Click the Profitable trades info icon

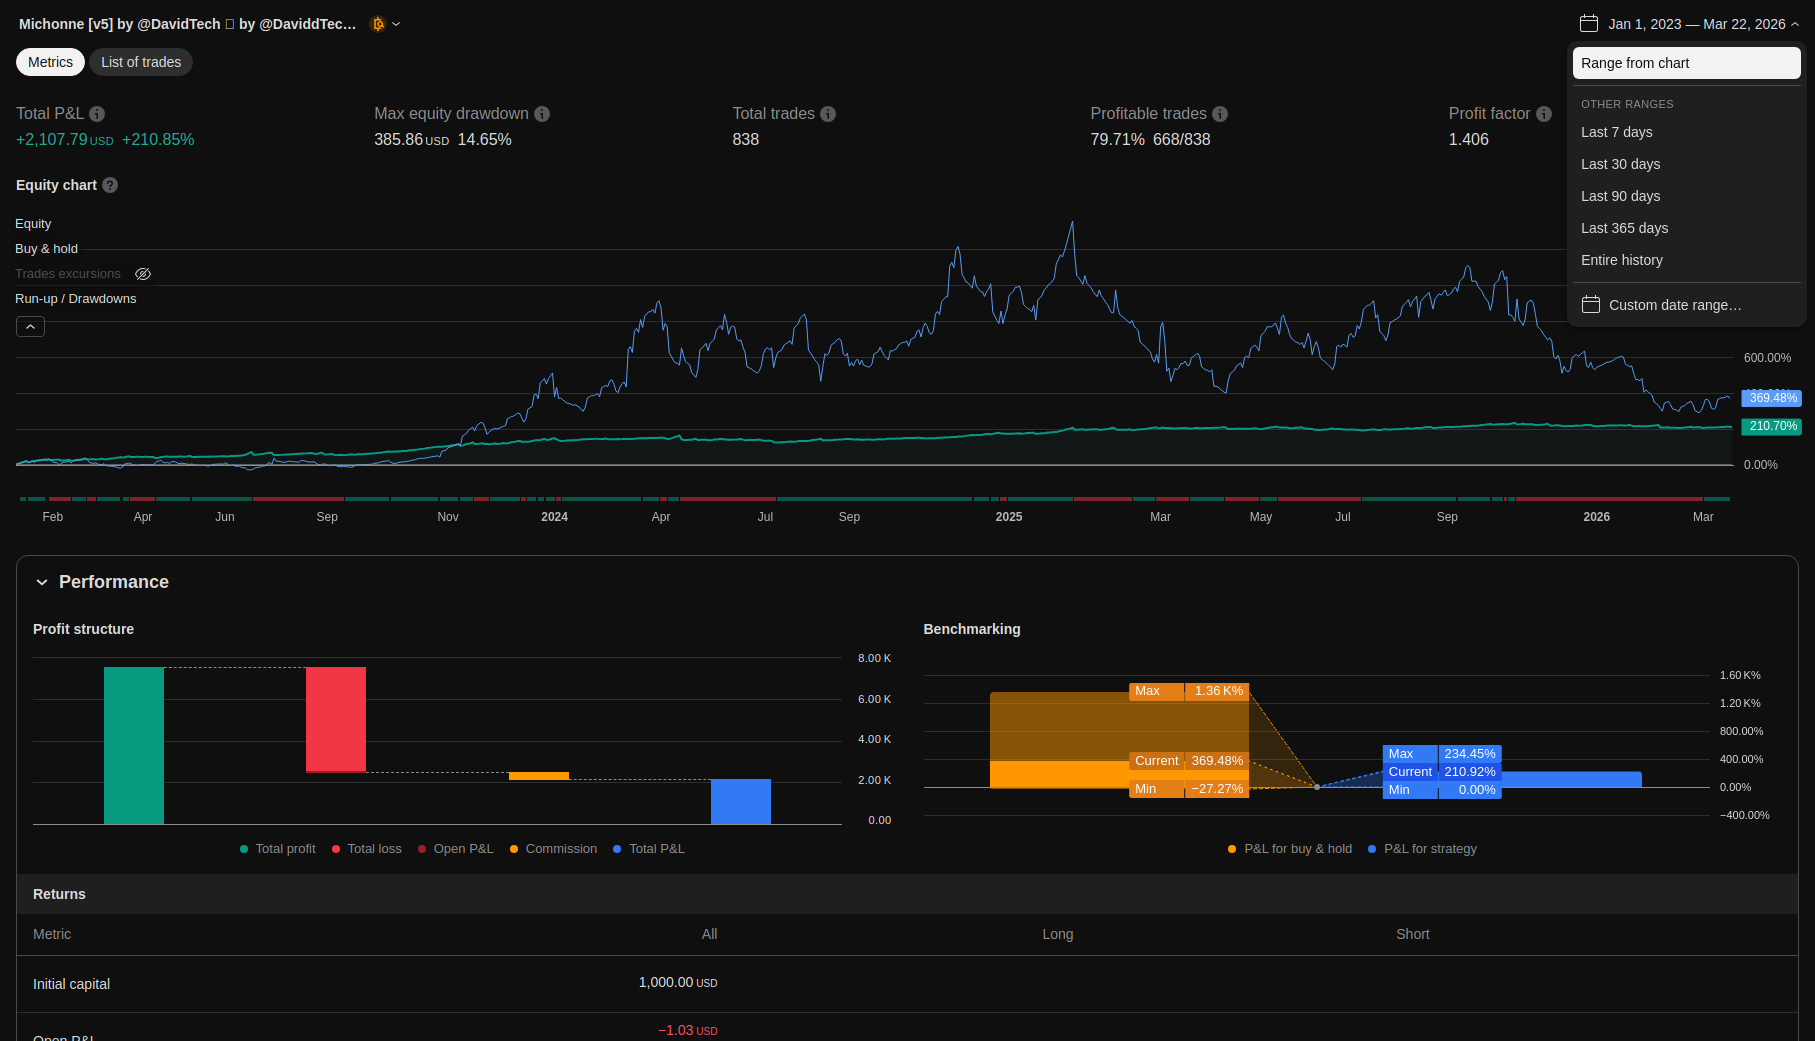point(1220,114)
